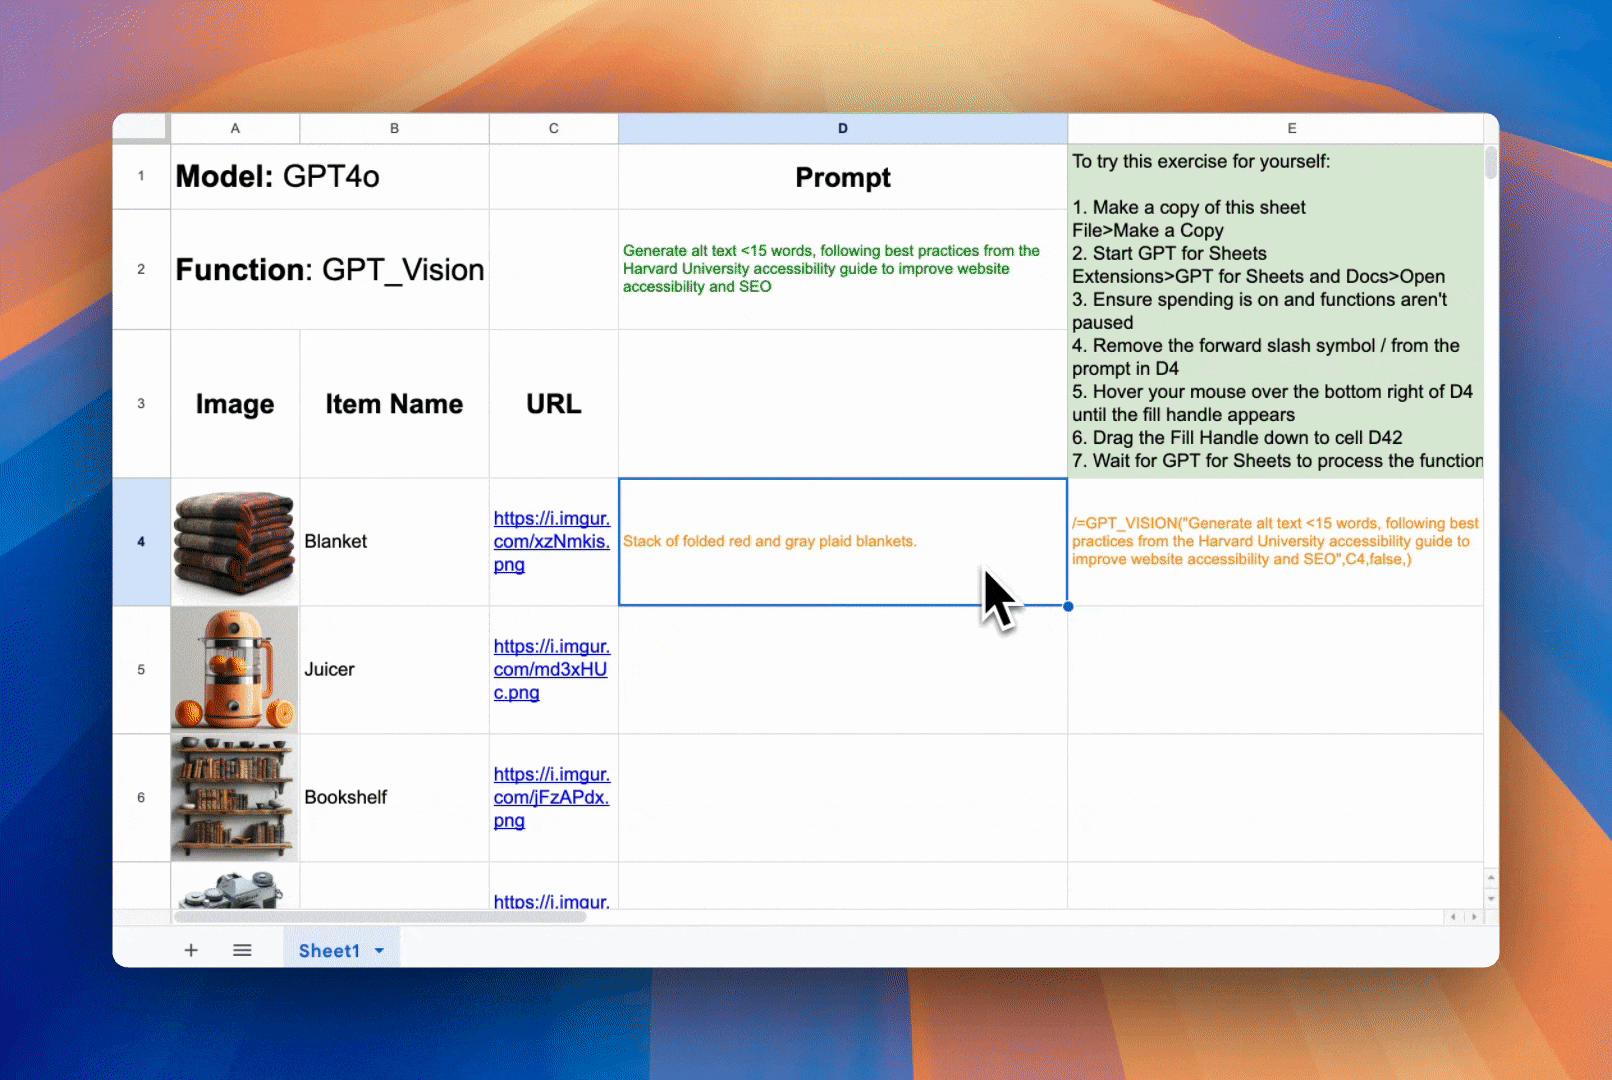Click the blue fill handle of cell D4
The width and height of the screenshot is (1612, 1080).
1068,606
